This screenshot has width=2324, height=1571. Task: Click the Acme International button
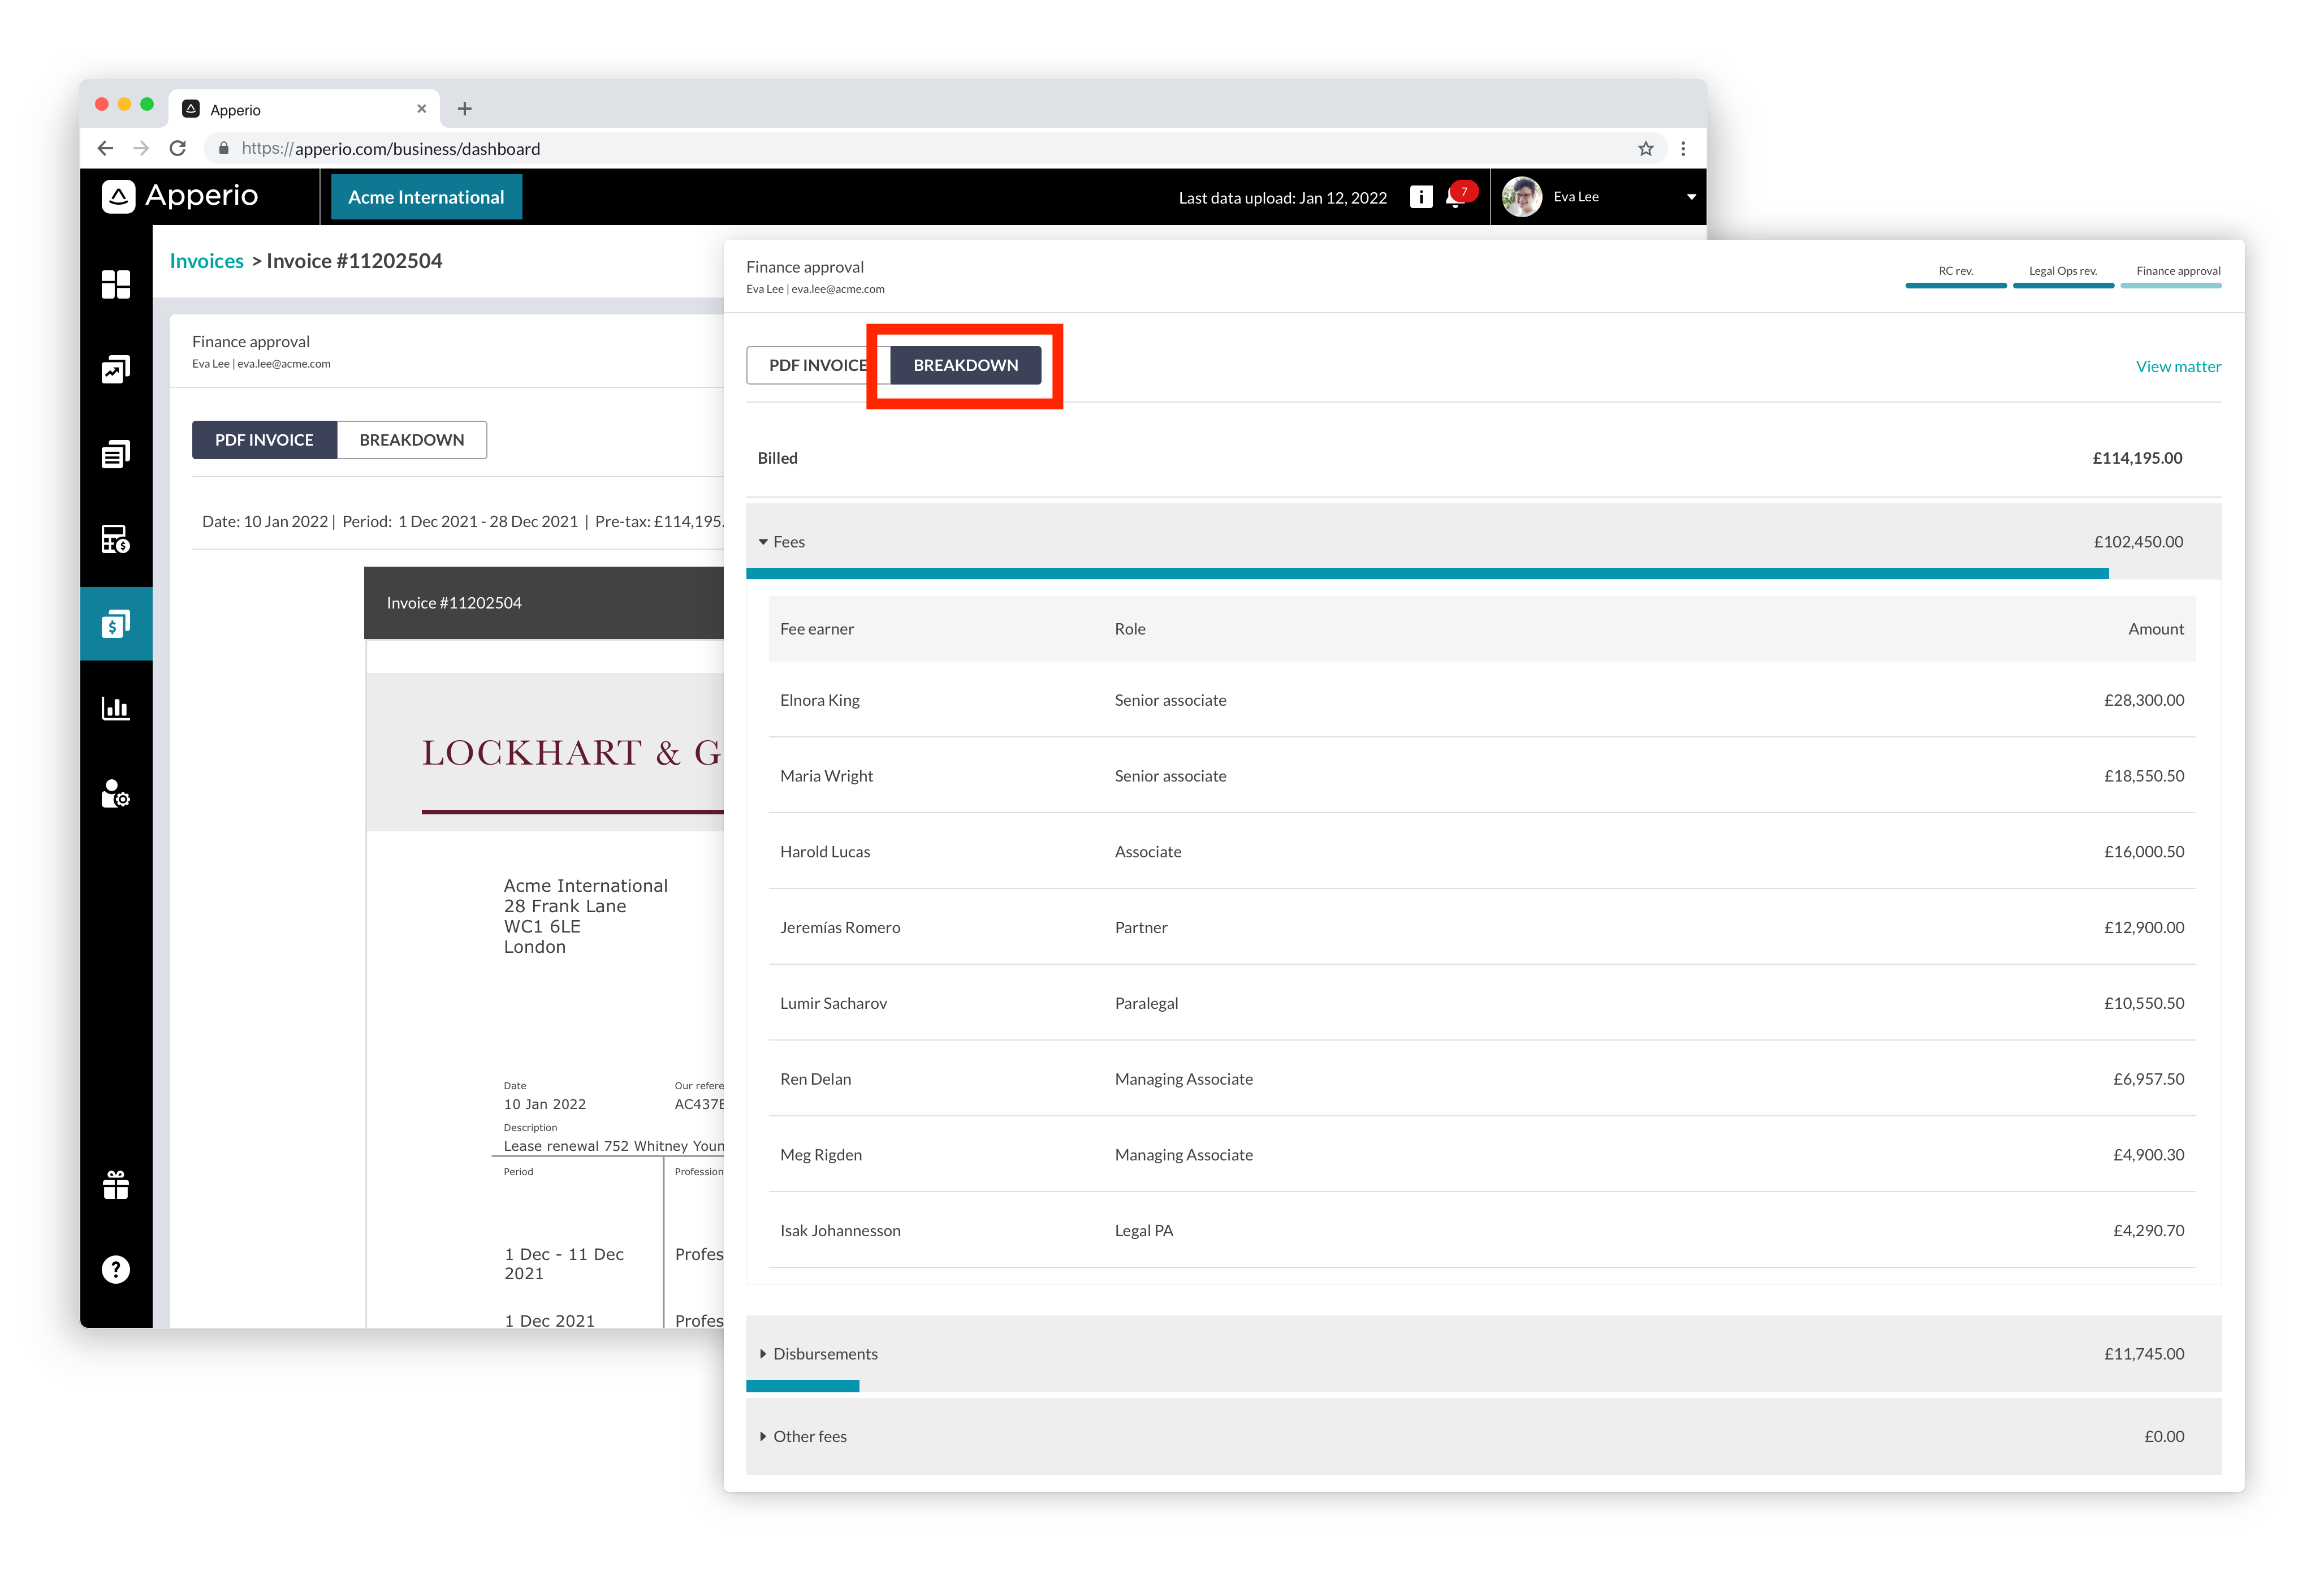pos(426,197)
